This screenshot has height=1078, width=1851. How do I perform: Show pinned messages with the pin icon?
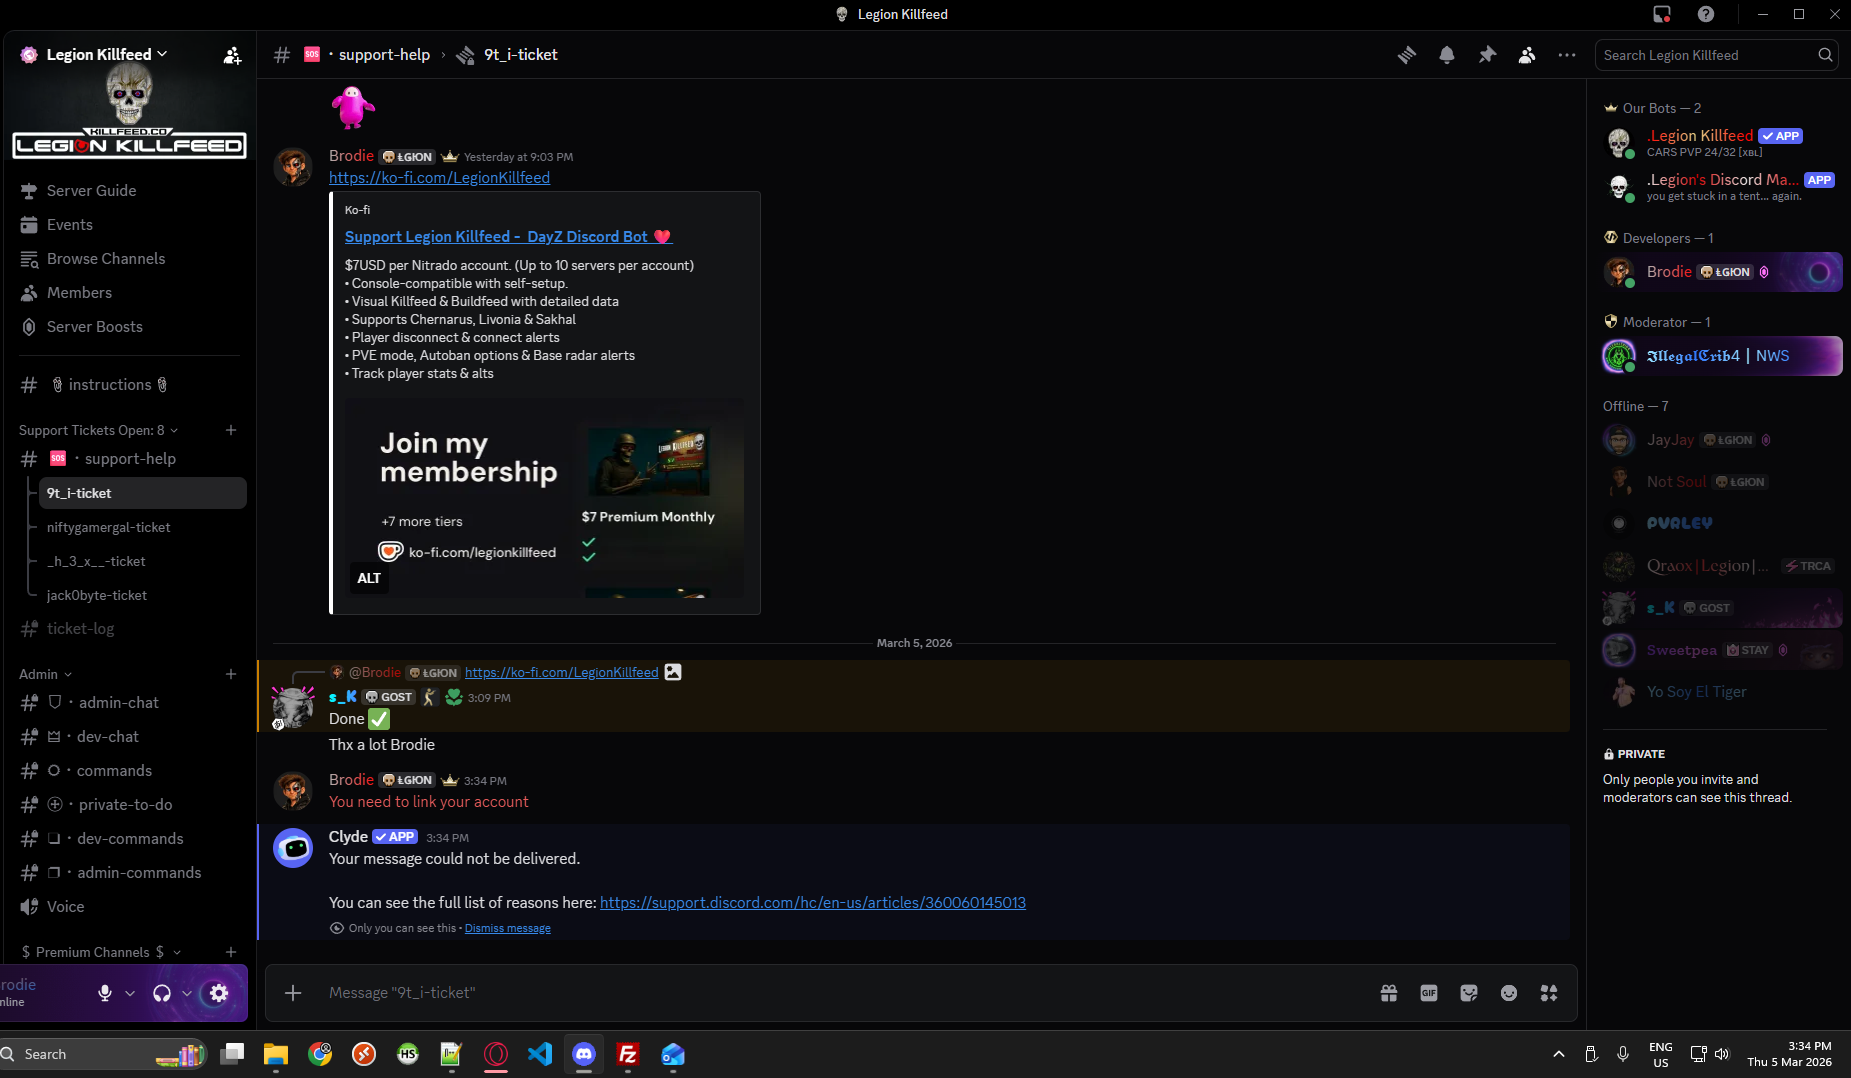coord(1487,55)
